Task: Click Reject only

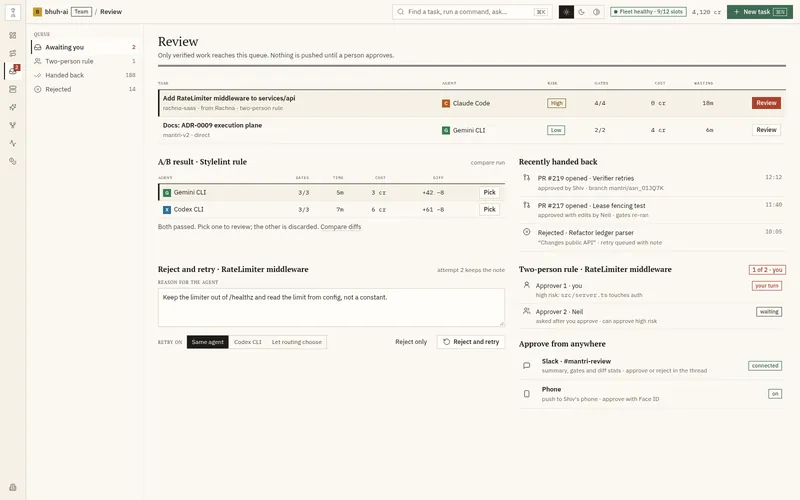Action: 411,342
